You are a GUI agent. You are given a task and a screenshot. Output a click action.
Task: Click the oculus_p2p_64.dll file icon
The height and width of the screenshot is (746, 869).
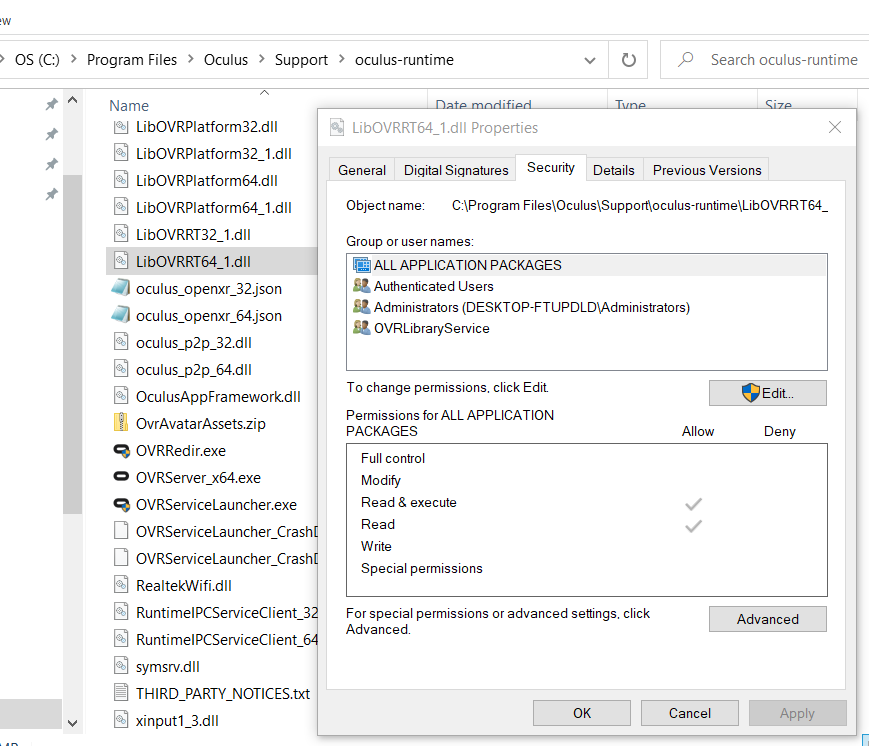point(121,369)
